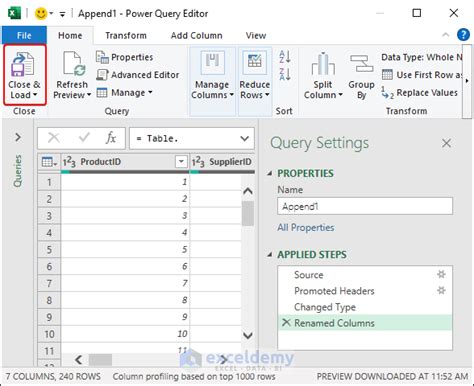Confirm the formula with the checkmark icon
This screenshot has height=386, width=474.
84,137
